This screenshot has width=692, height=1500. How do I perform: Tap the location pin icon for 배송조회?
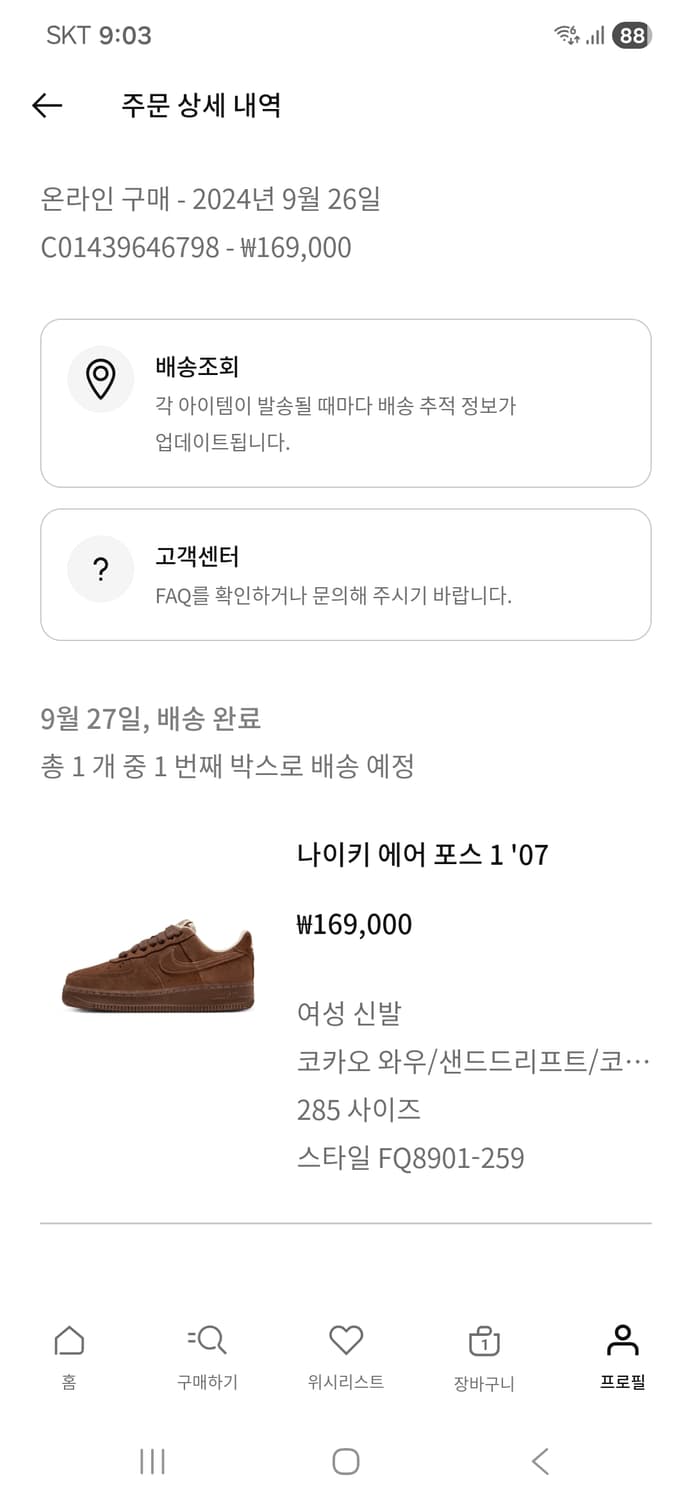coord(100,379)
